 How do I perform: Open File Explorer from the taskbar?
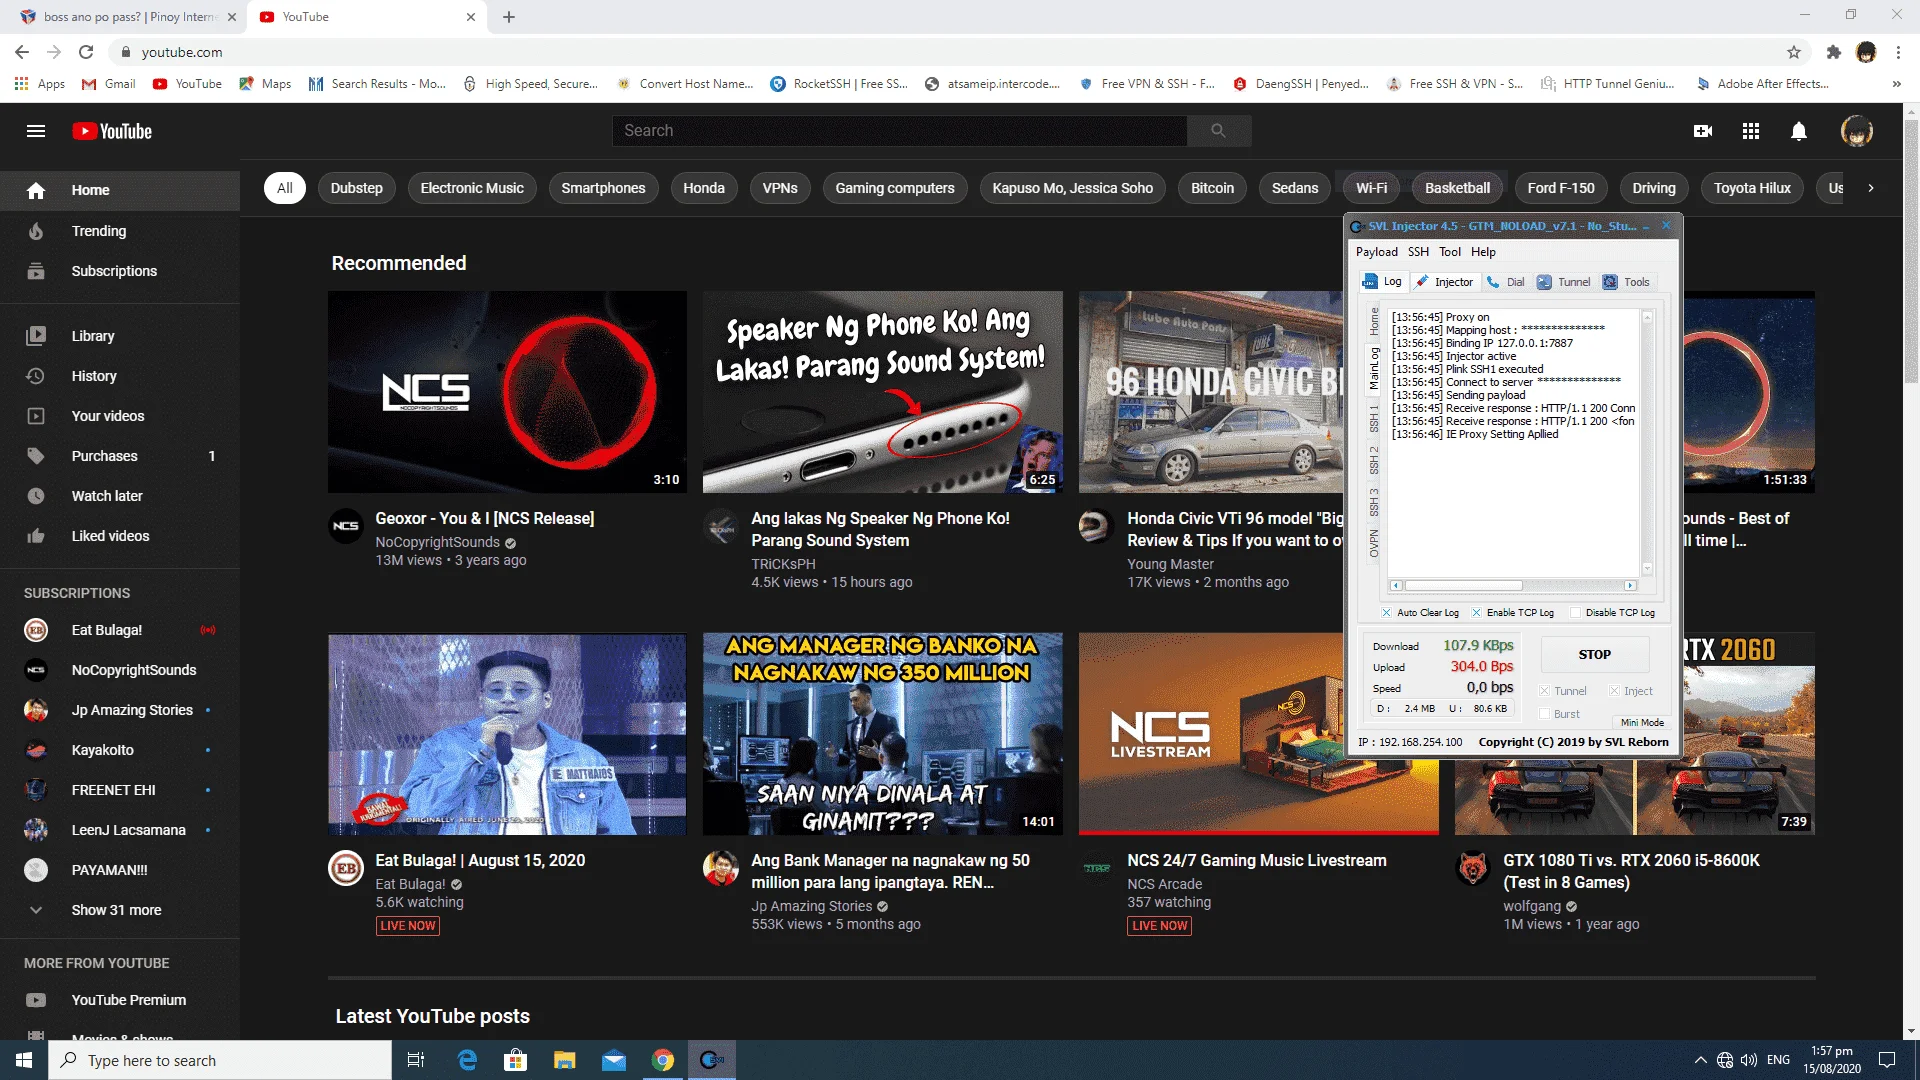565,1060
